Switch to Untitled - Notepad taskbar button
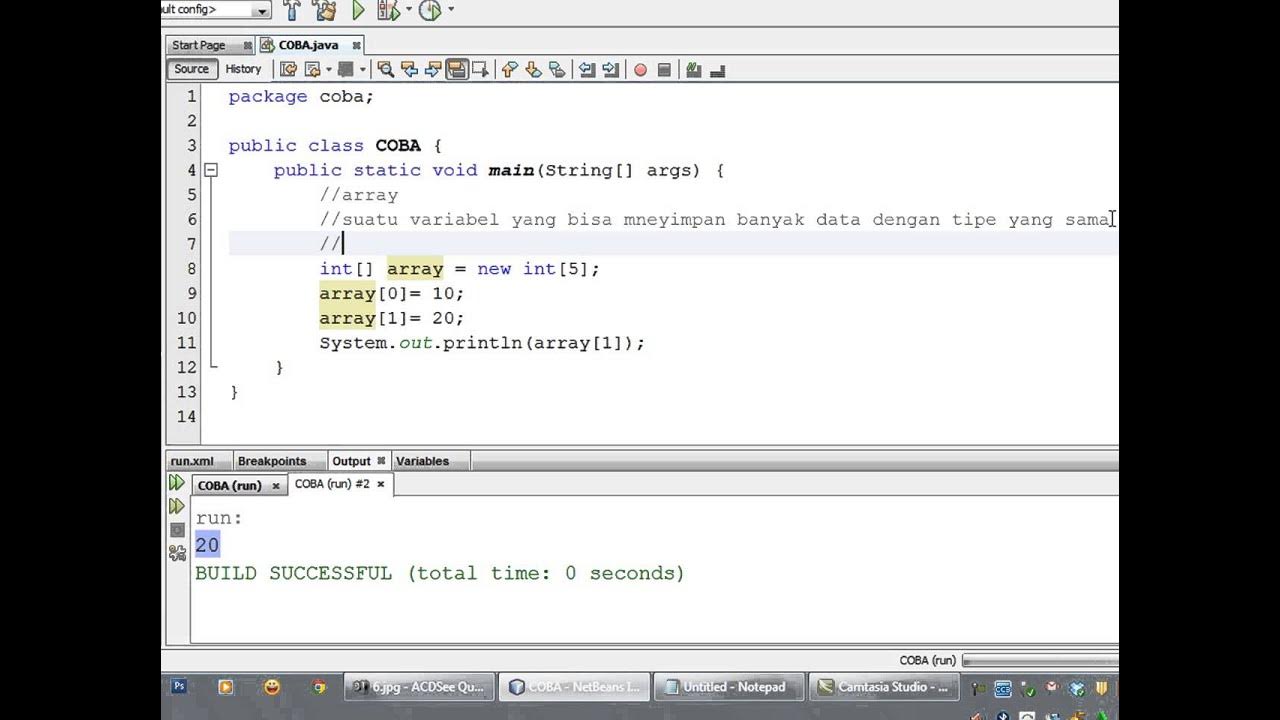 click(x=729, y=687)
